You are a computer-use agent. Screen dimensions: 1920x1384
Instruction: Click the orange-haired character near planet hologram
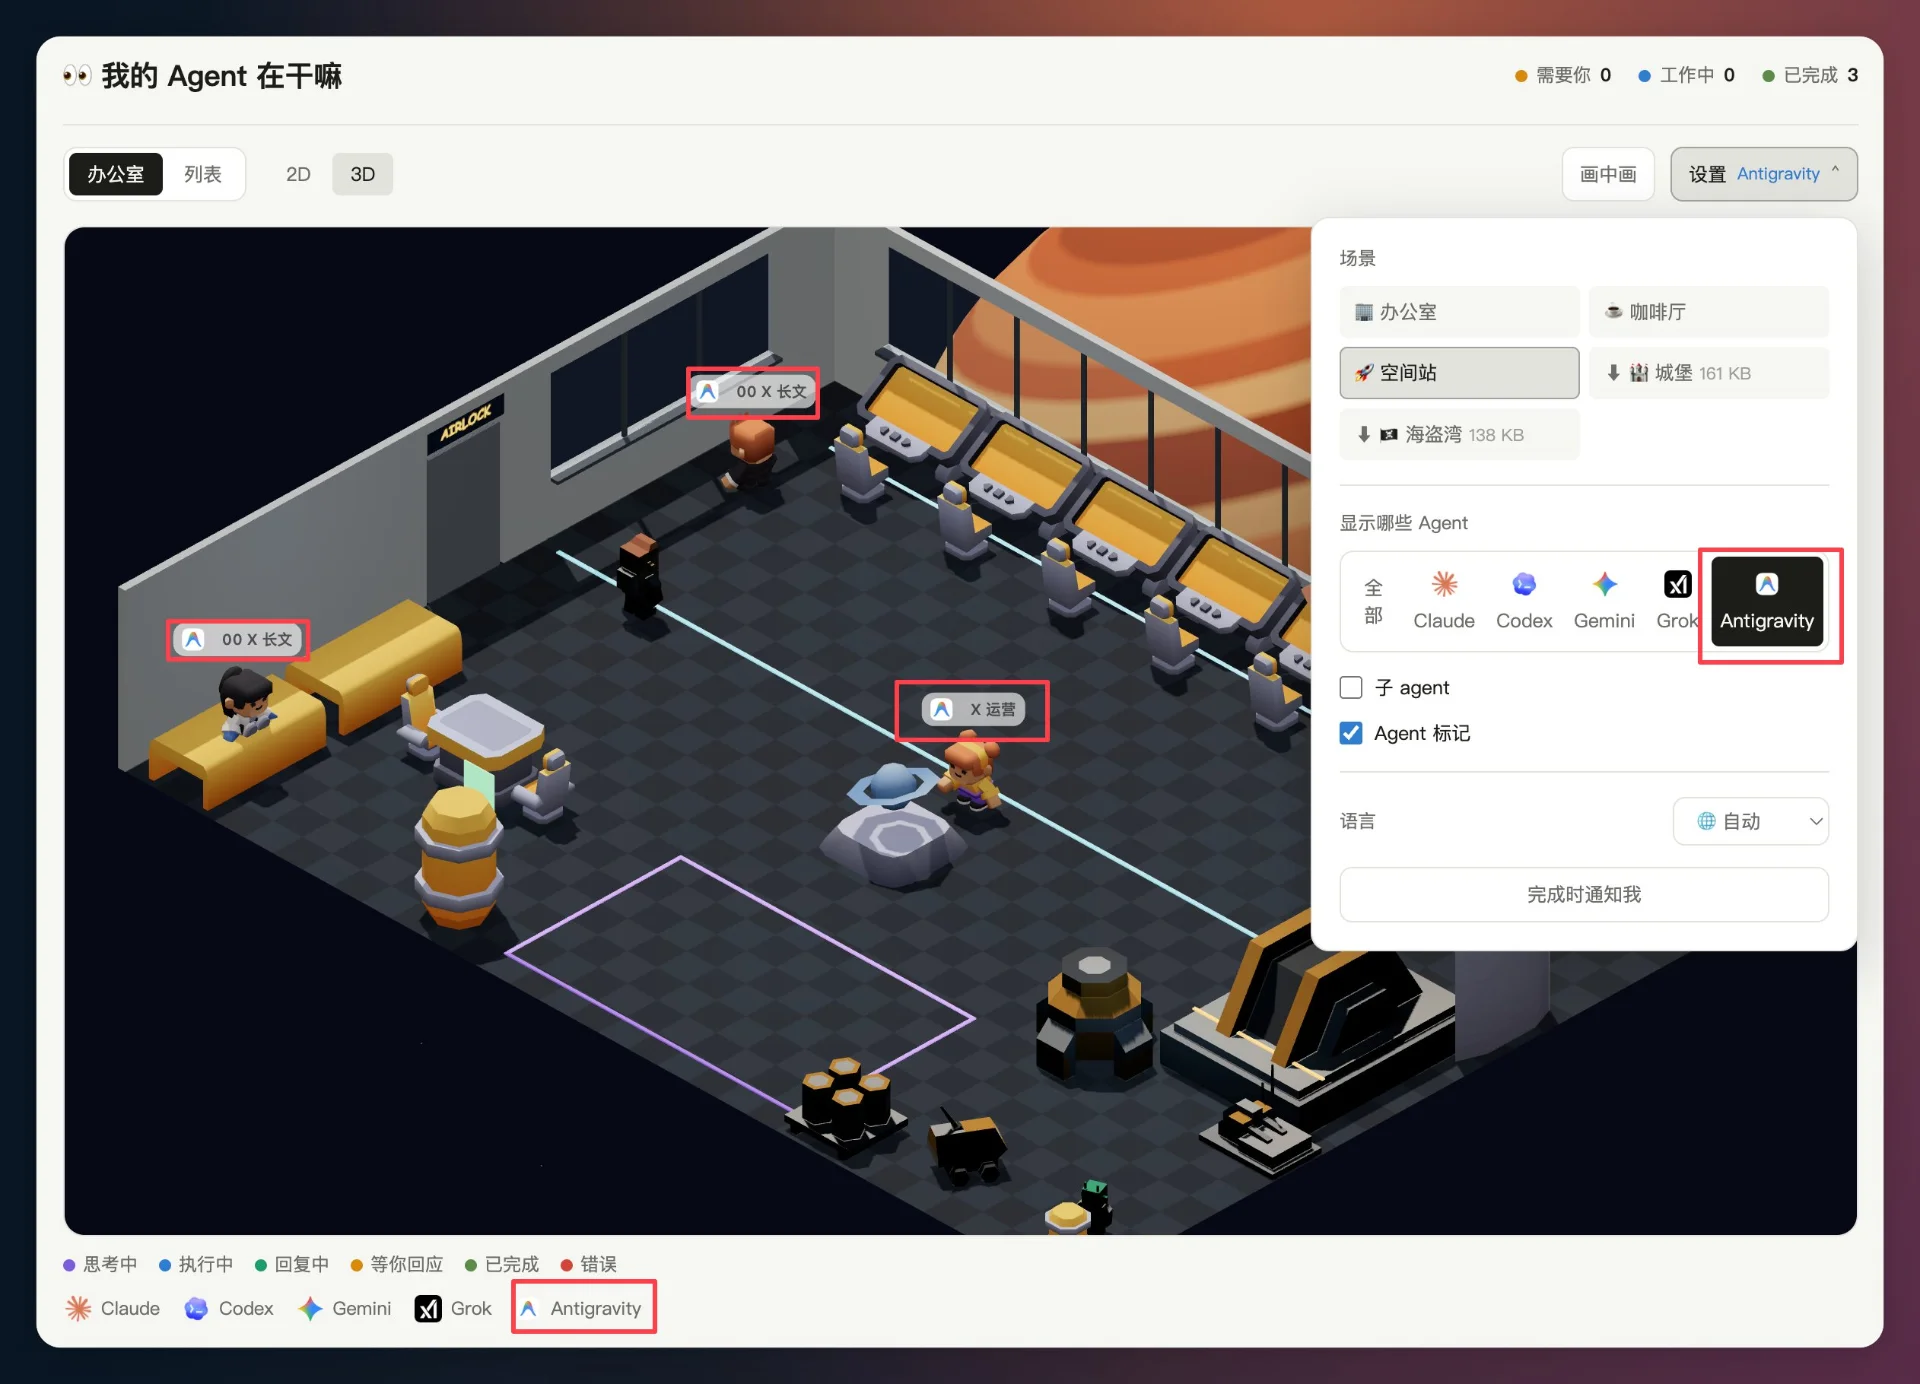pos(970,775)
